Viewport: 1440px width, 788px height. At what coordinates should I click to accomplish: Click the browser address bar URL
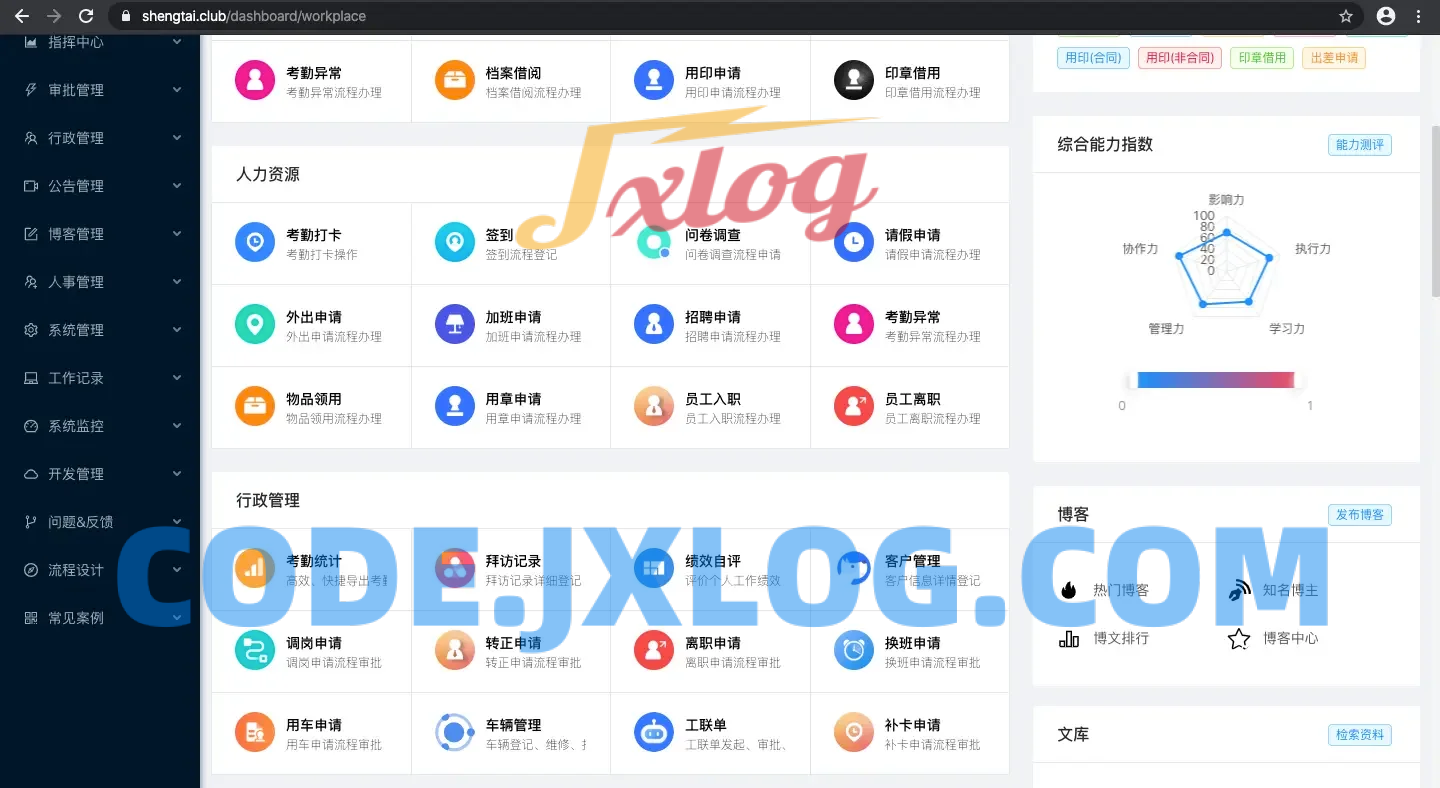pyautogui.click(x=254, y=16)
